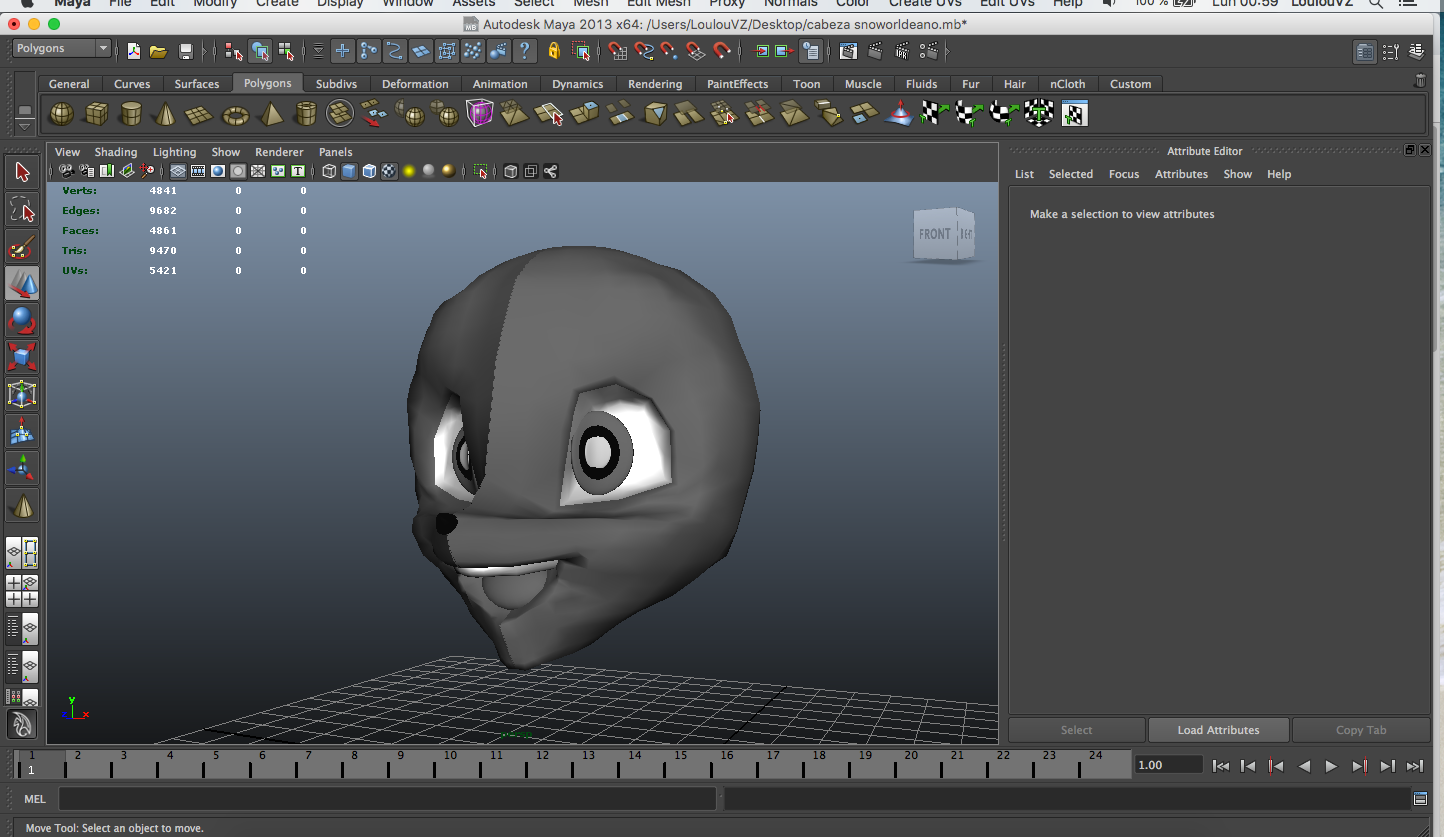
Task: Open the viewport Panels menu
Action: click(335, 152)
